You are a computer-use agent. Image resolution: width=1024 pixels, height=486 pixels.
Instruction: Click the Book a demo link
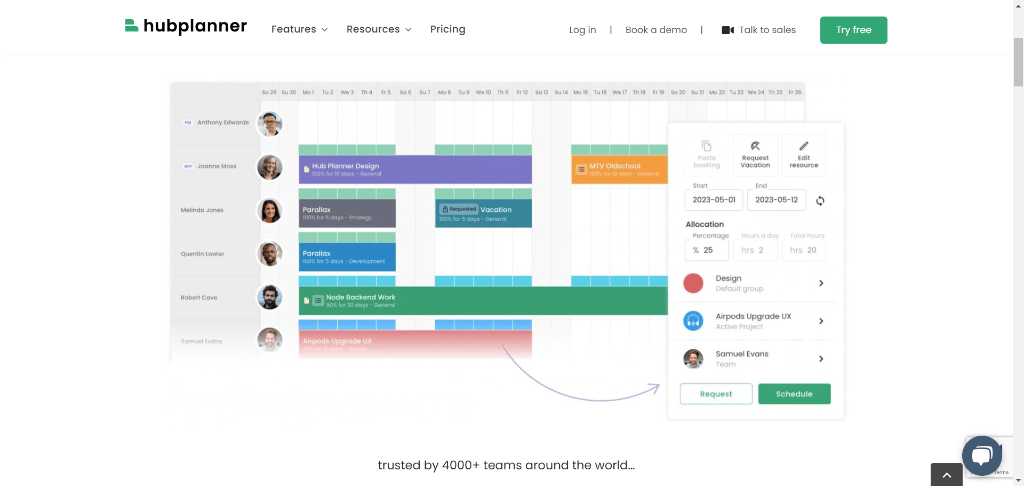tap(656, 30)
